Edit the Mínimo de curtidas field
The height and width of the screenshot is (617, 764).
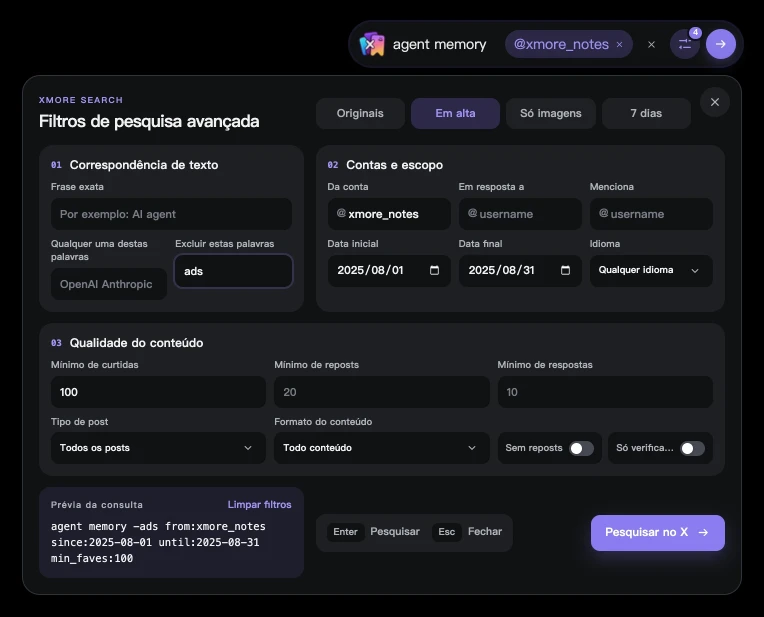(x=158, y=392)
